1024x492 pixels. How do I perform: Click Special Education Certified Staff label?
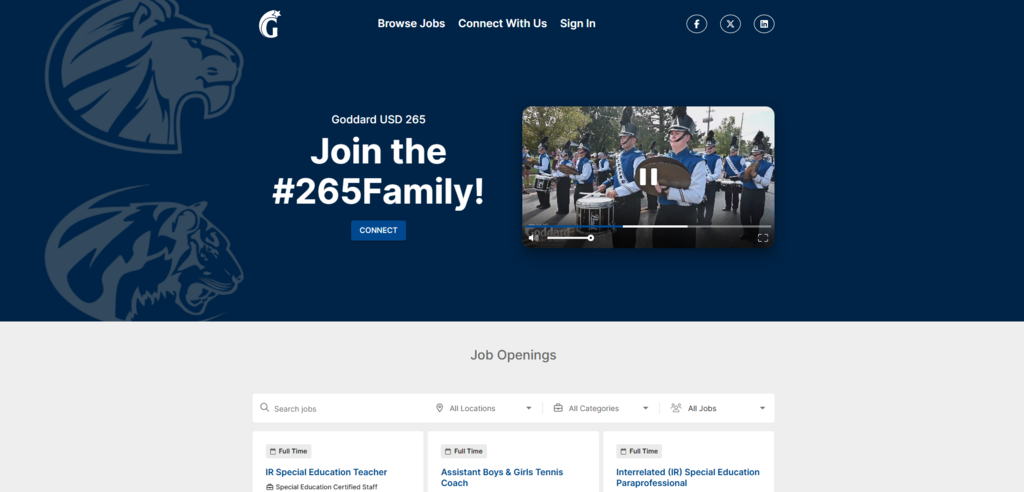(x=327, y=487)
